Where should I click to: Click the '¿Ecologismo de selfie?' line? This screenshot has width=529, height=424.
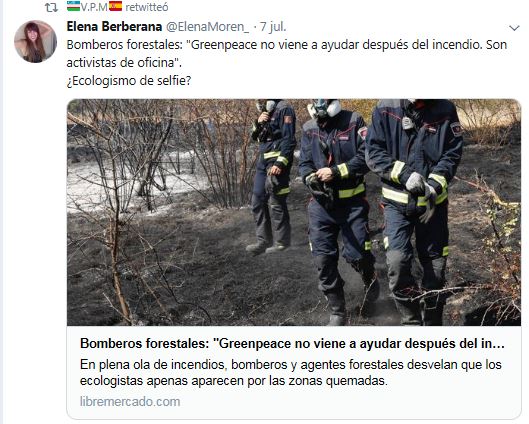tap(129, 81)
